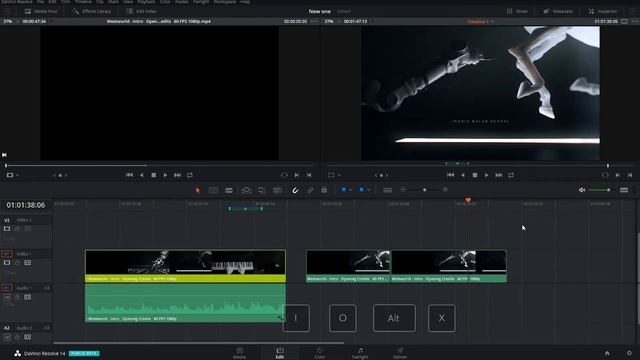Viewport: 640px width, 360px height.
Task: Toggle loop playback in timeline viewer
Action: [x=511, y=175]
